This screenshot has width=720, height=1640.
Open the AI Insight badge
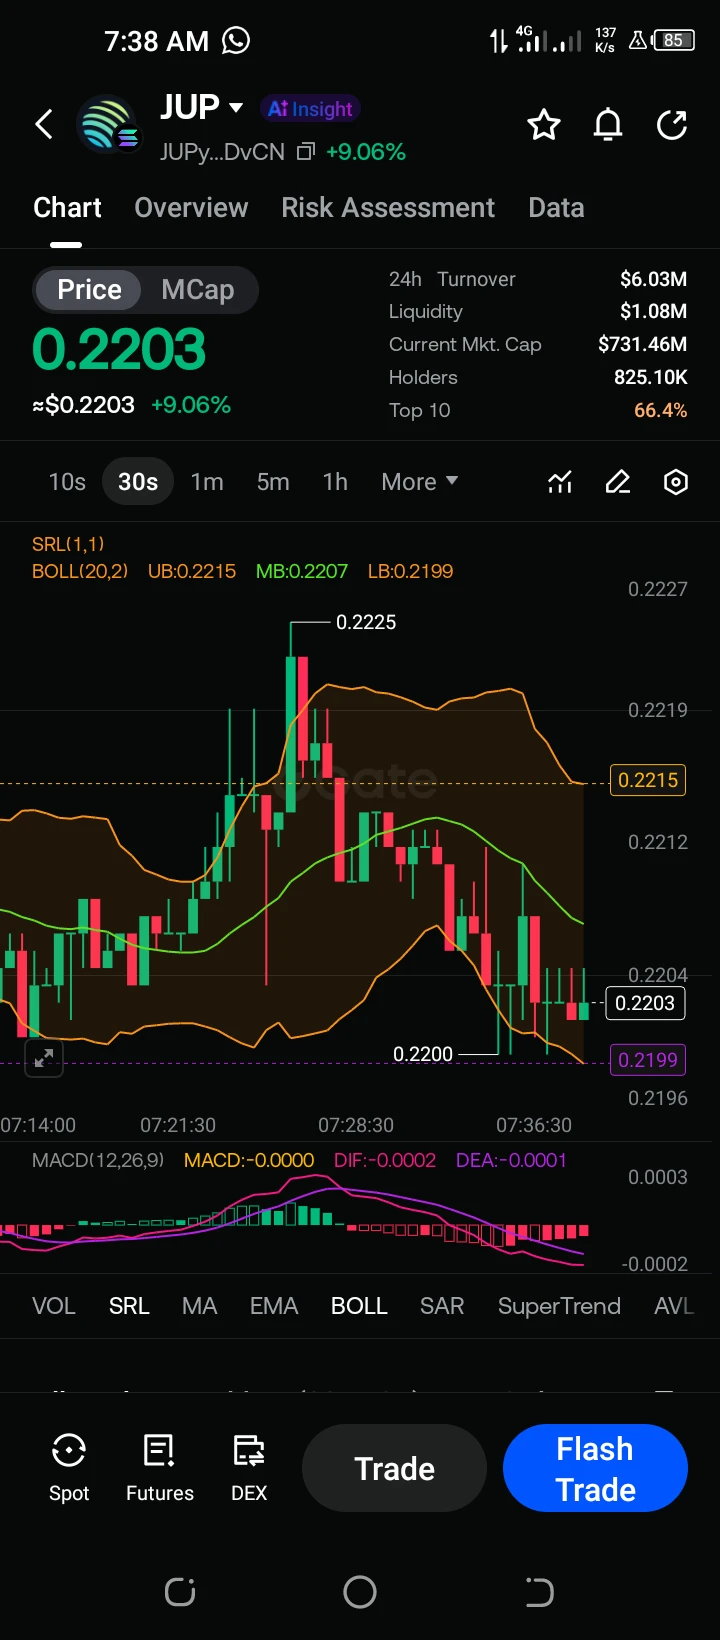click(310, 109)
